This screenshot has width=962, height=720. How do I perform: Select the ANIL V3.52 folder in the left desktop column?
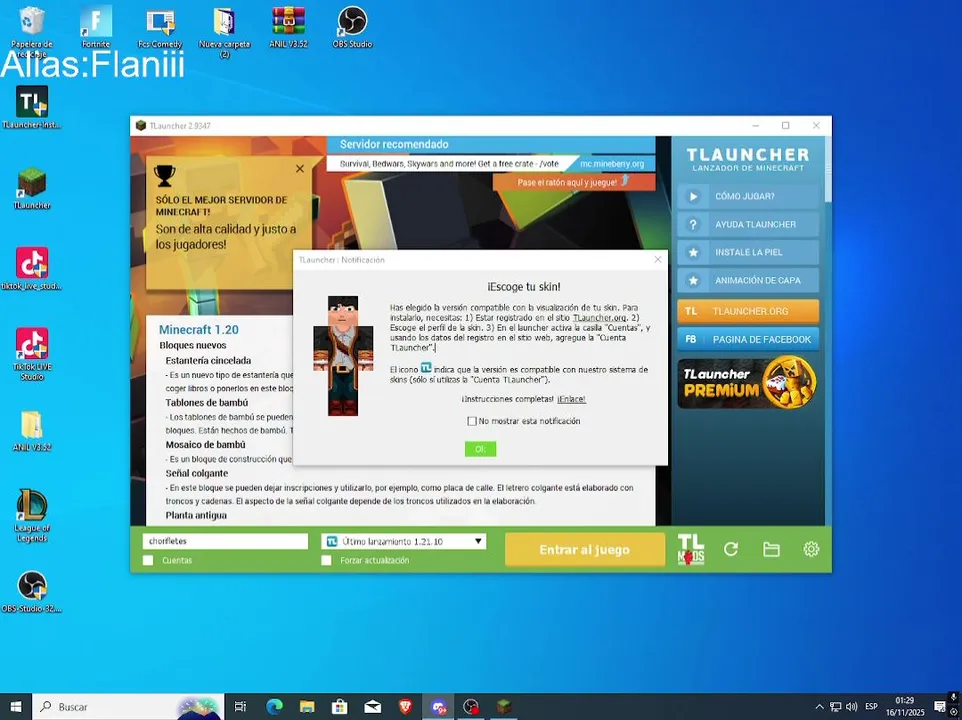31,430
